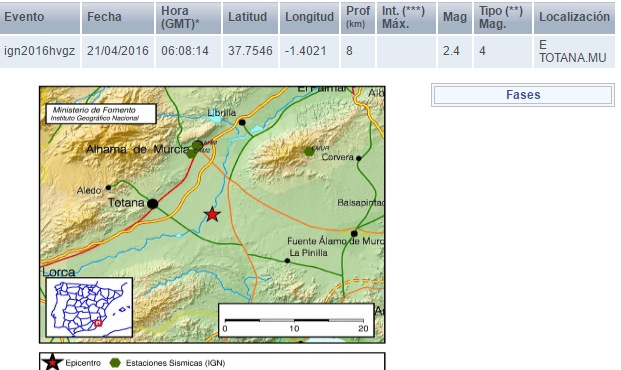
Task: Click event ID ign2016hvgz cell
Action: [40, 51]
